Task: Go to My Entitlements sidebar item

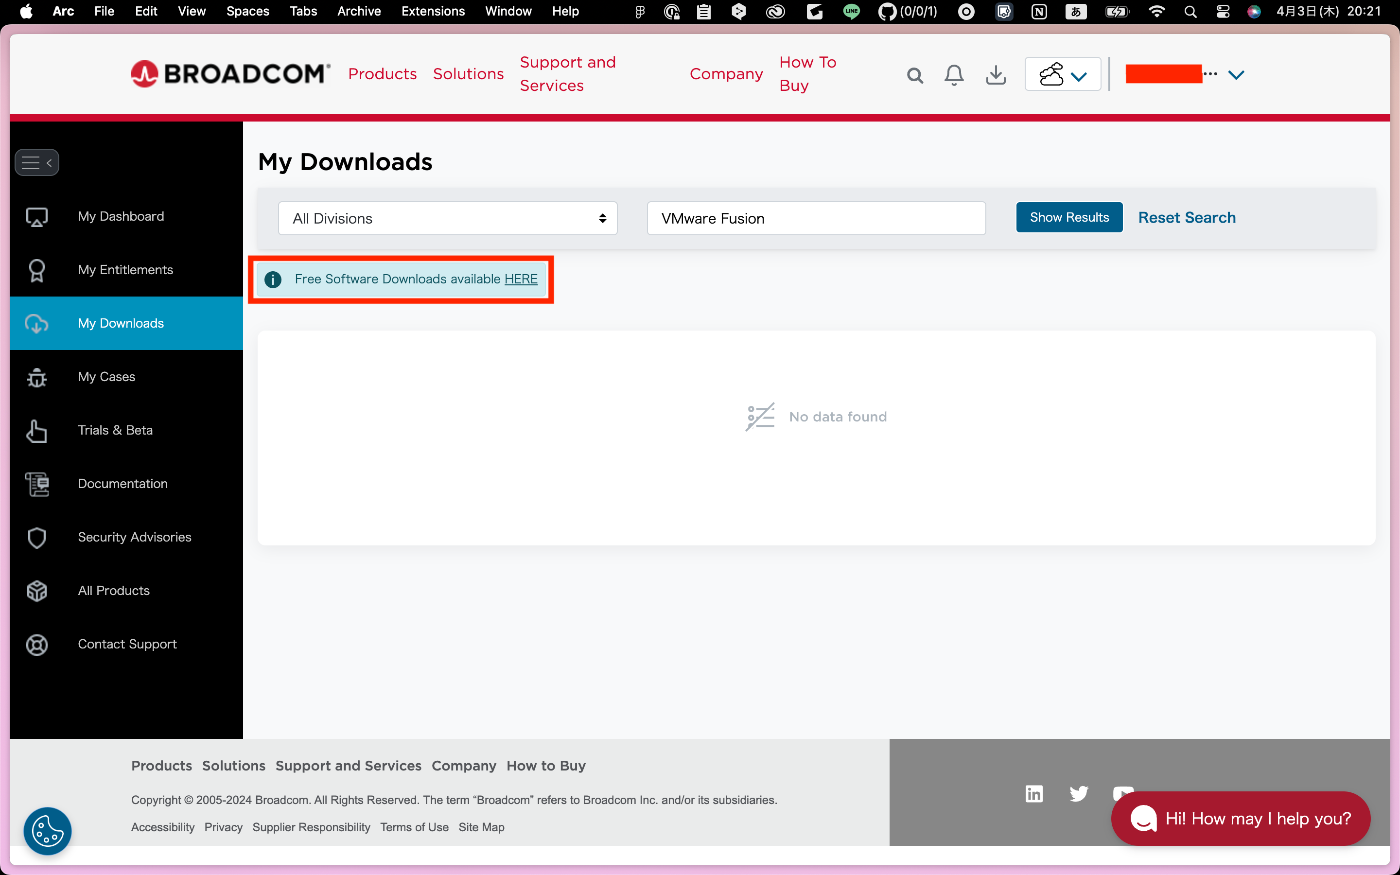Action: (126, 270)
